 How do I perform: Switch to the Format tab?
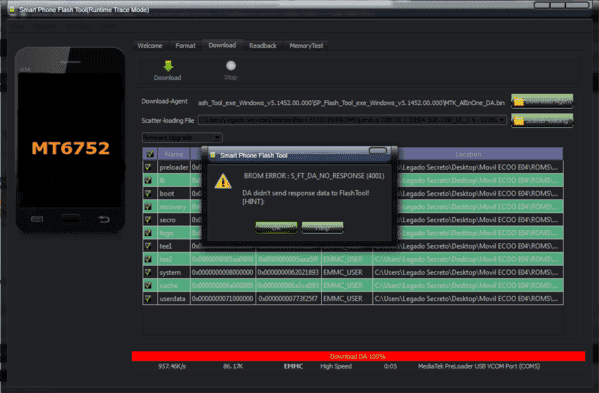tap(185, 46)
